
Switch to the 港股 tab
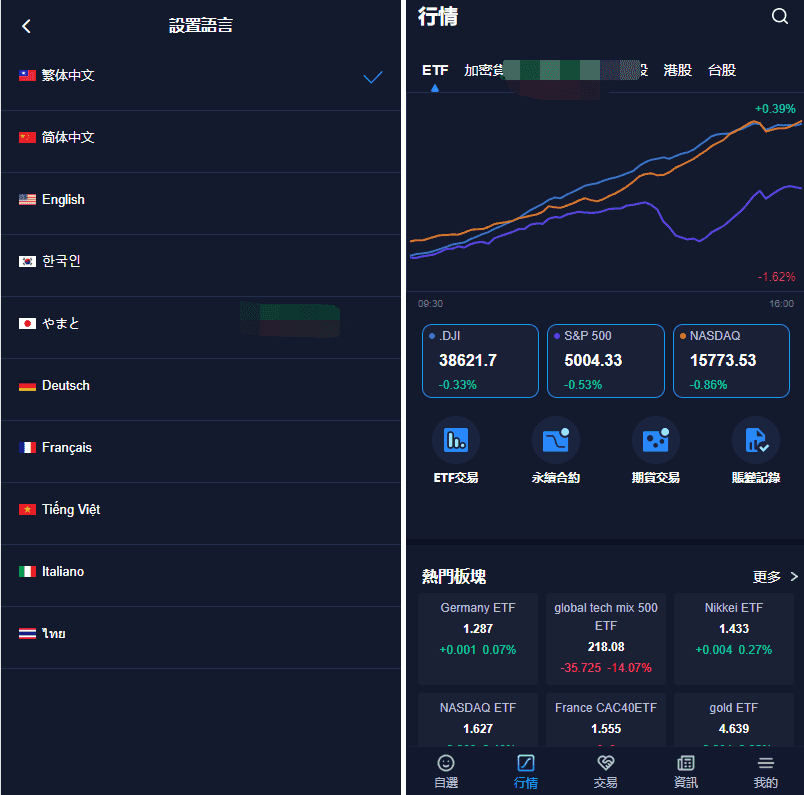[678, 71]
